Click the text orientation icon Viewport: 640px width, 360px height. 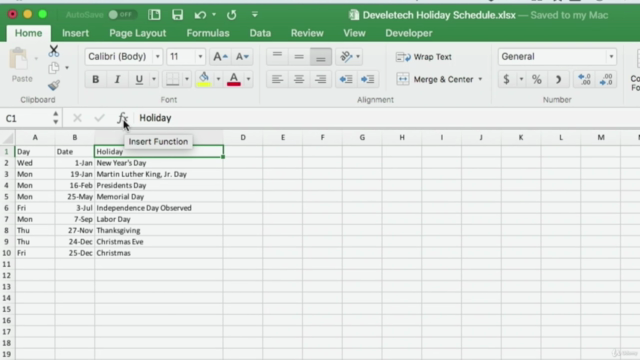(346, 57)
